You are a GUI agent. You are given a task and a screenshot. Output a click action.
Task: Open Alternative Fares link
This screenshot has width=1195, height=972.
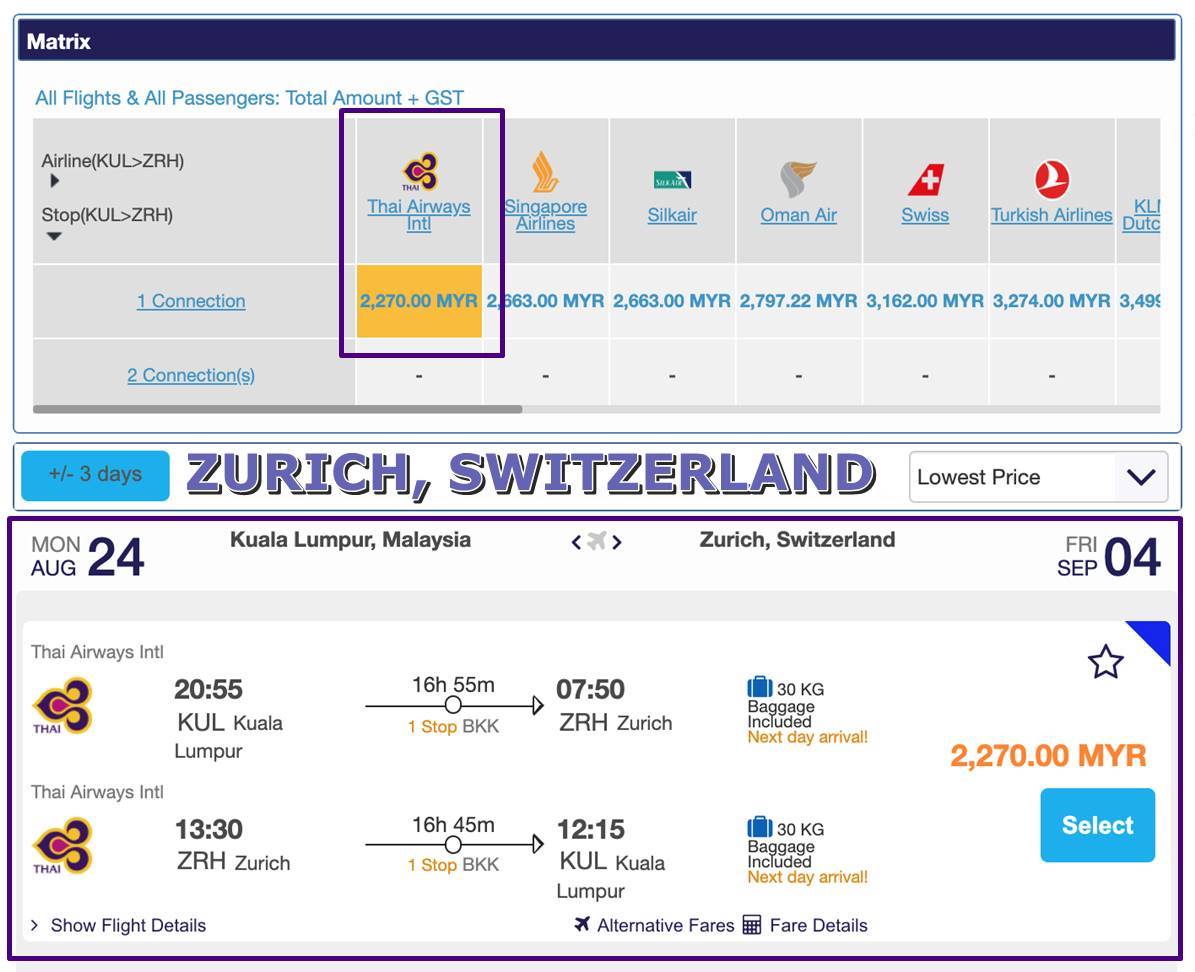click(665, 925)
